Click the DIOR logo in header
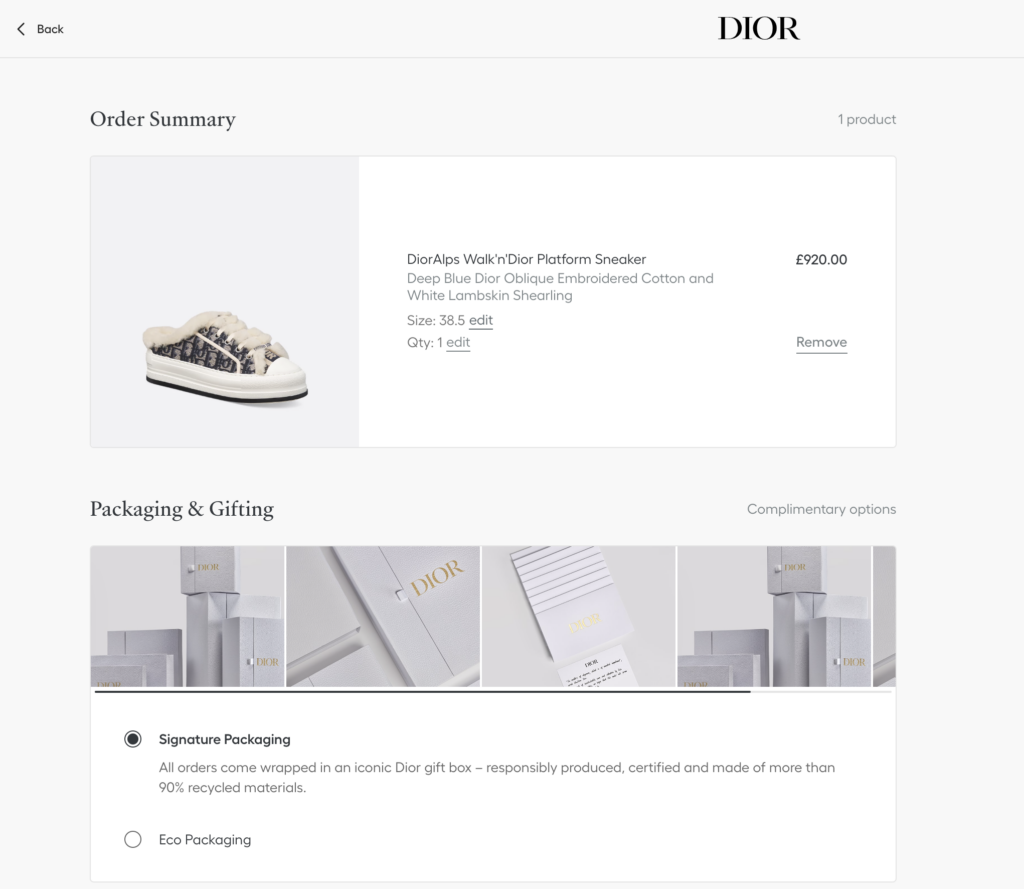The height and width of the screenshot is (889, 1024). (x=758, y=28)
